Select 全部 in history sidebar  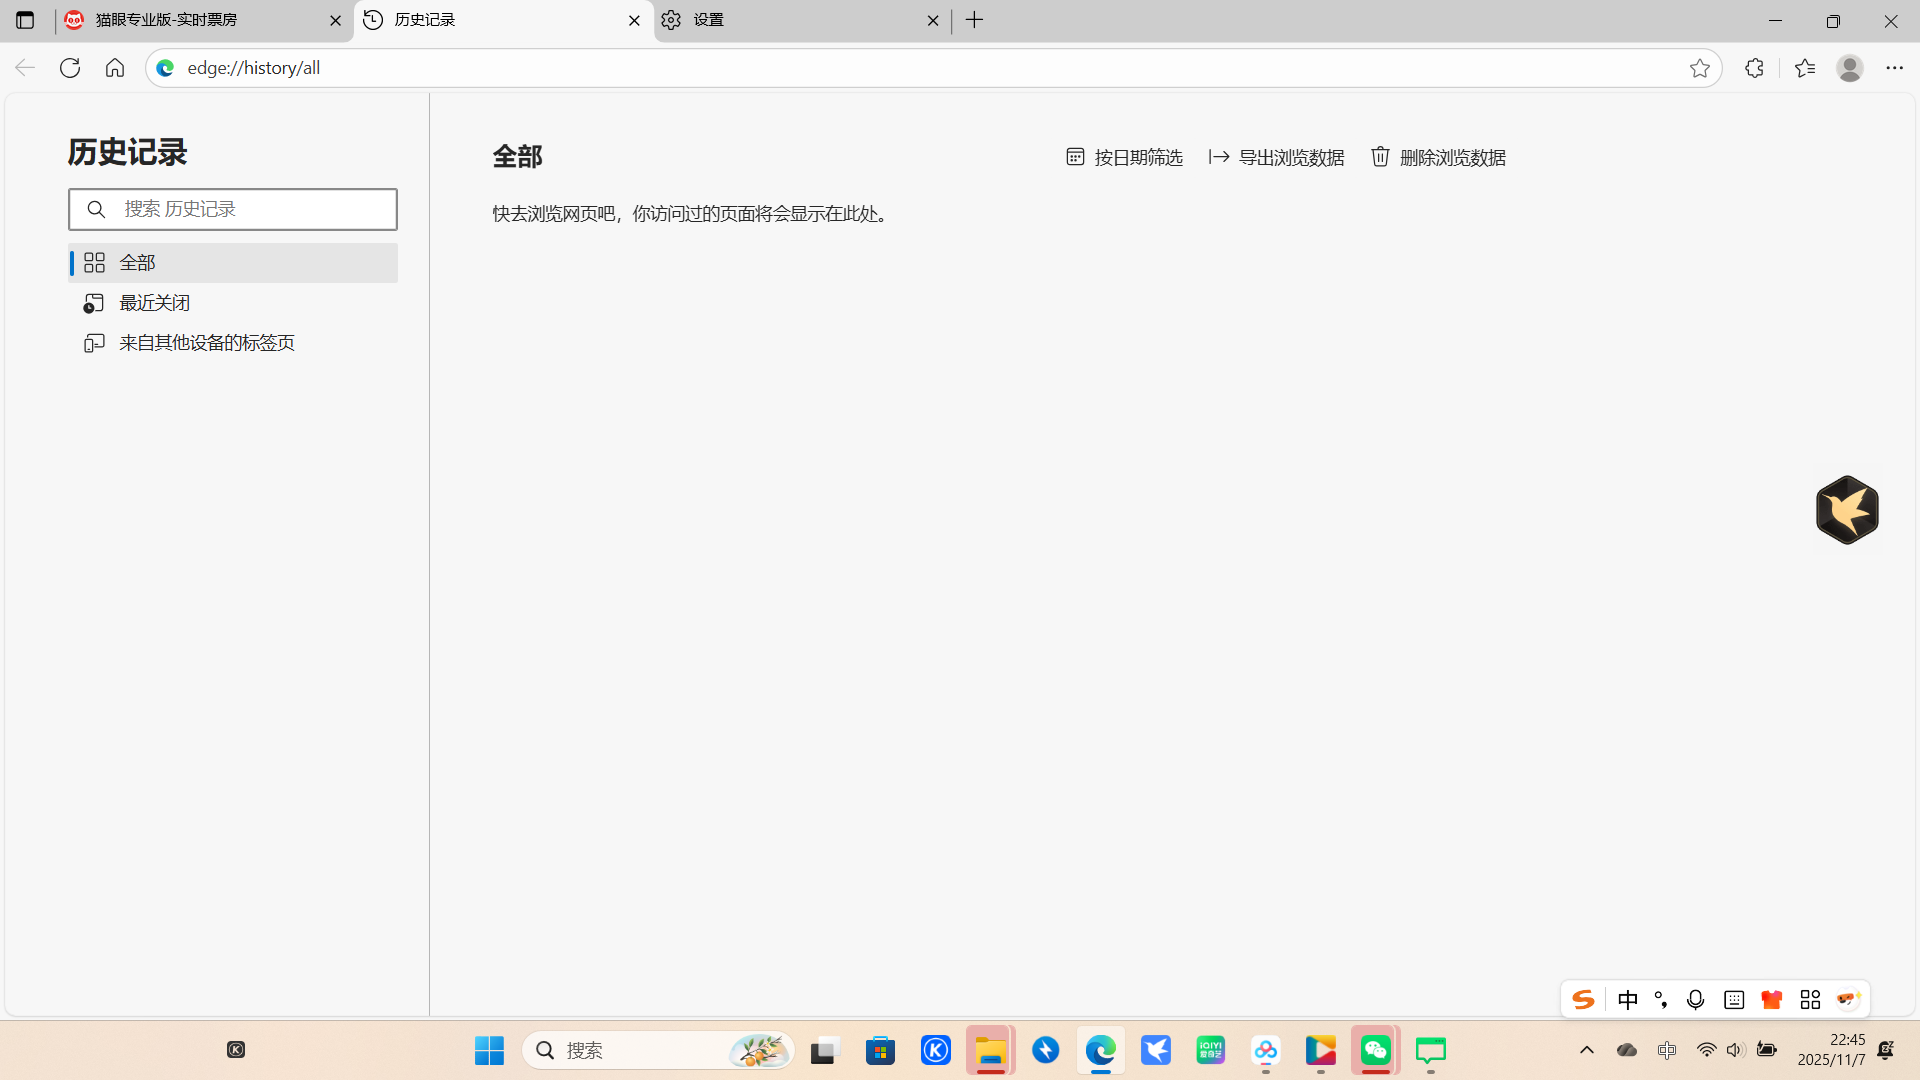(233, 263)
